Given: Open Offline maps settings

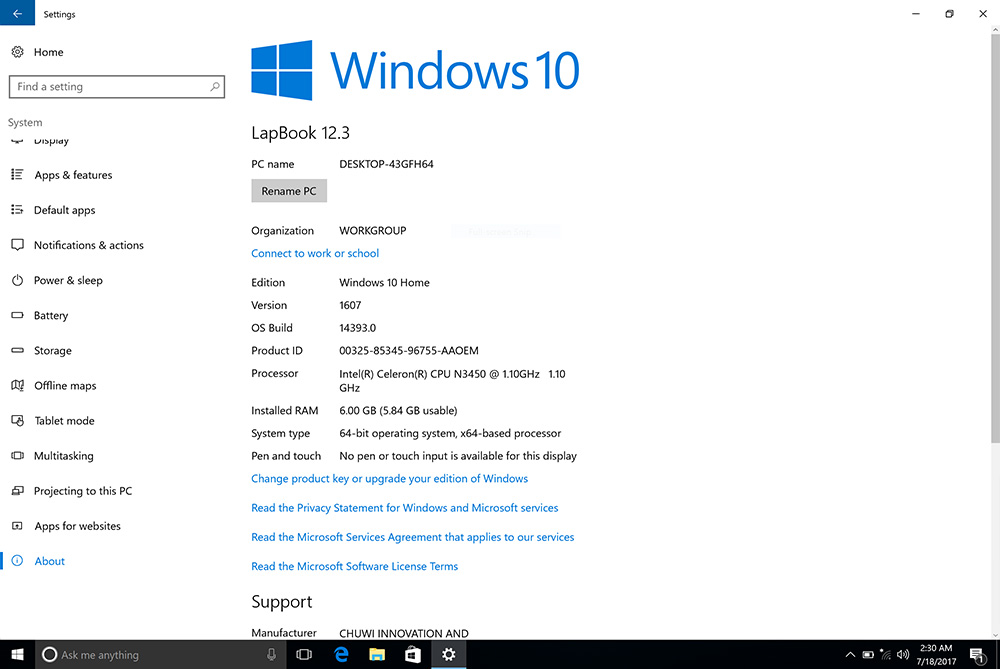Looking at the screenshot, I should click(65, 385).
